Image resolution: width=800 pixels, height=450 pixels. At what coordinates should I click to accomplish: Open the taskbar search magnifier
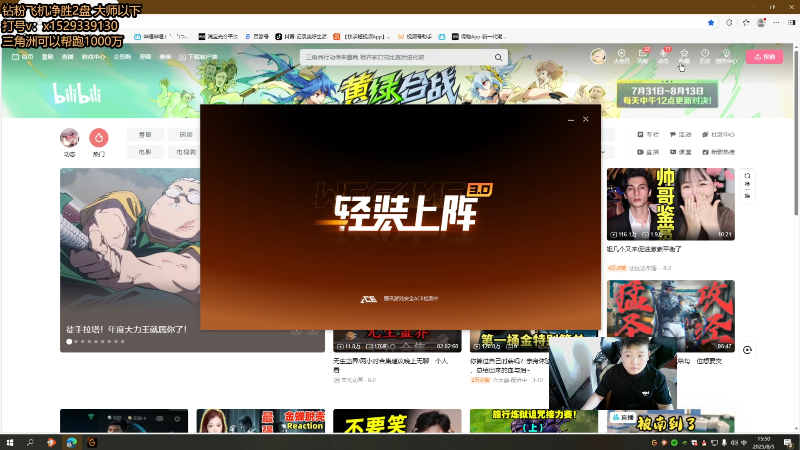click(30, 442)
